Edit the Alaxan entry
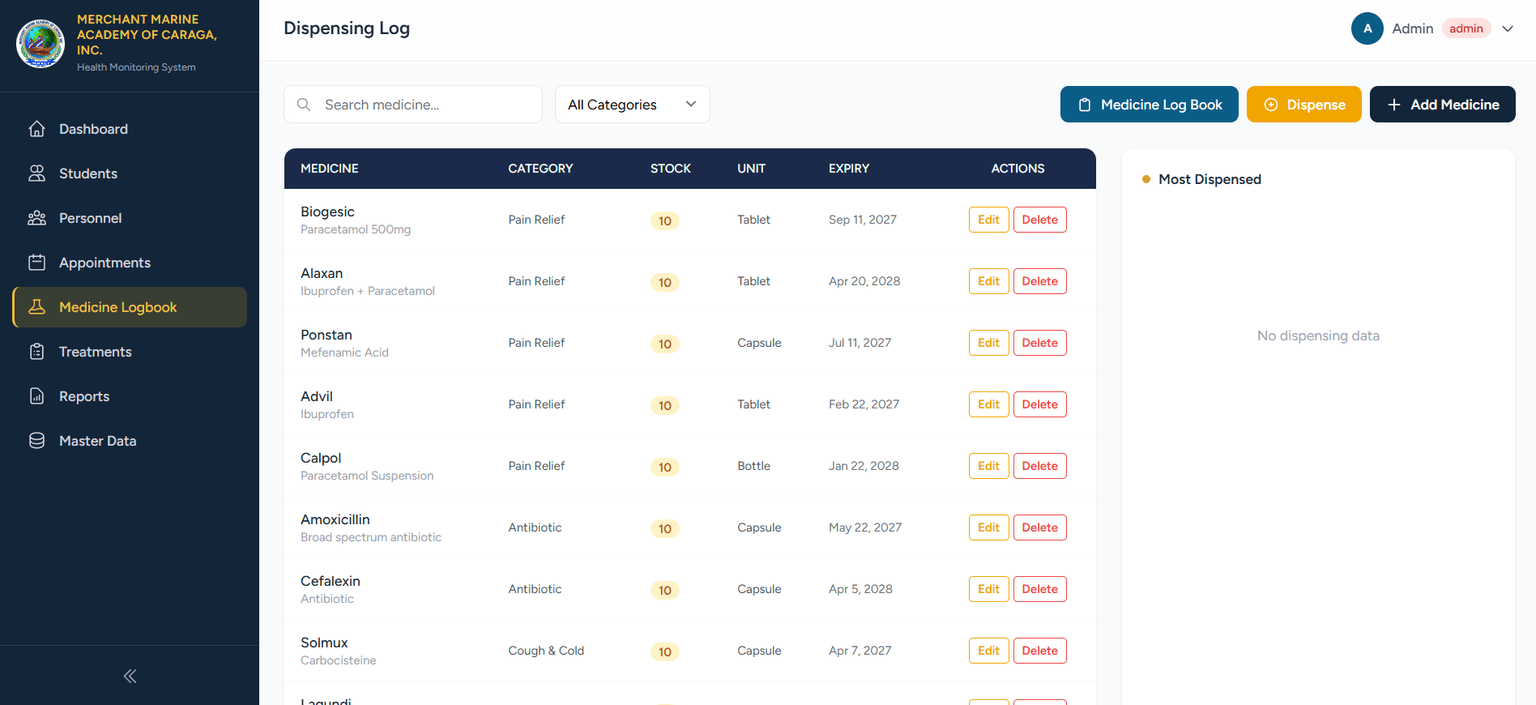The image size is (1536, 705). [x=989, y=281]
